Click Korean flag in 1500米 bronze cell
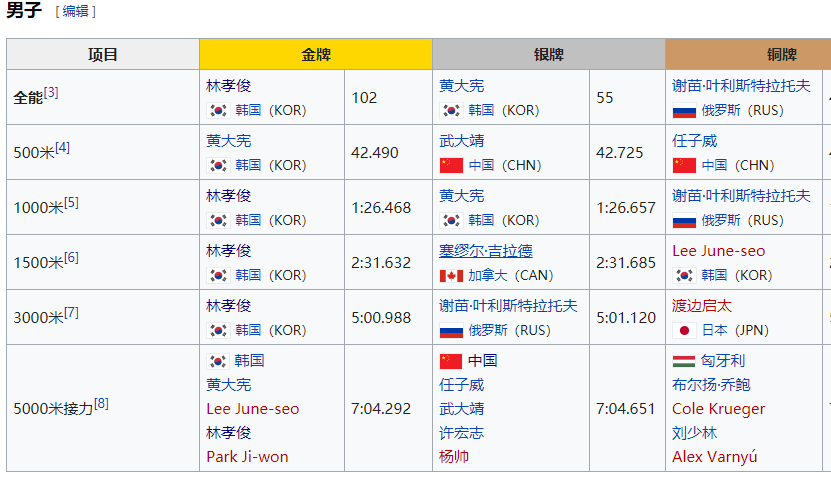The height and width of the screenshot is (481, 831). (684, 275)
